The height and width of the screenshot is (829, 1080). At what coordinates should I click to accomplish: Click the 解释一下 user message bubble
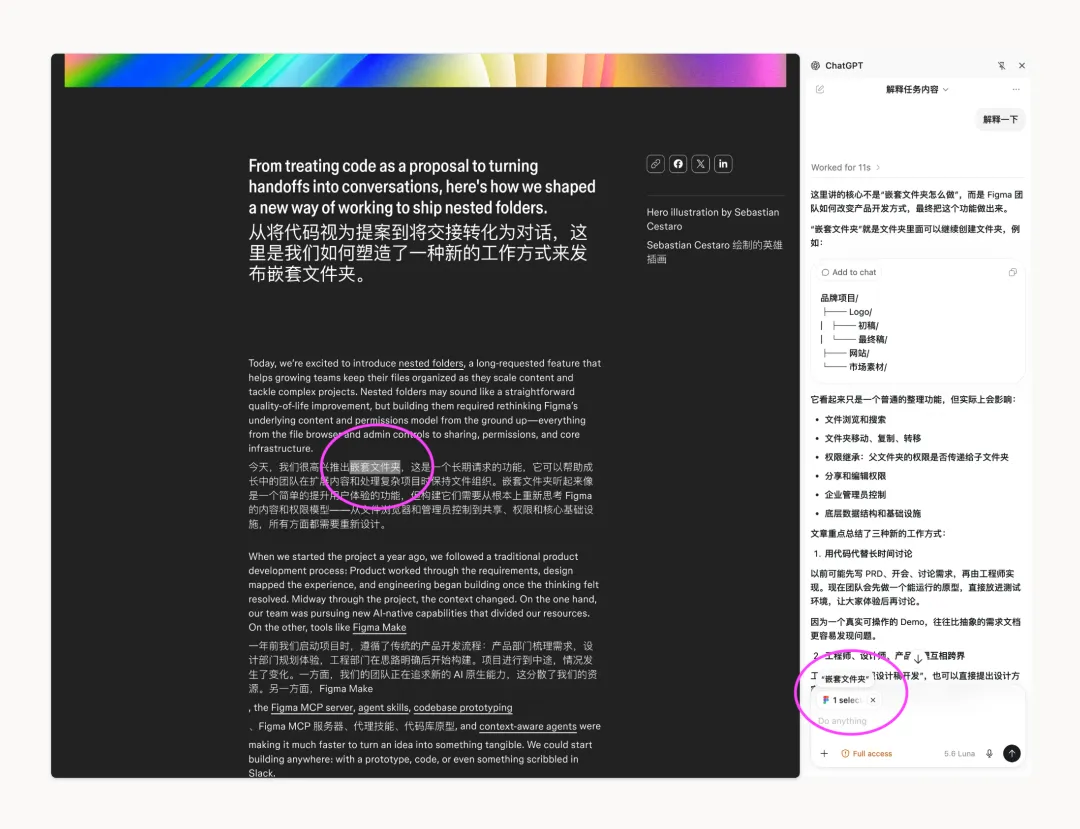click(1000, 119)
